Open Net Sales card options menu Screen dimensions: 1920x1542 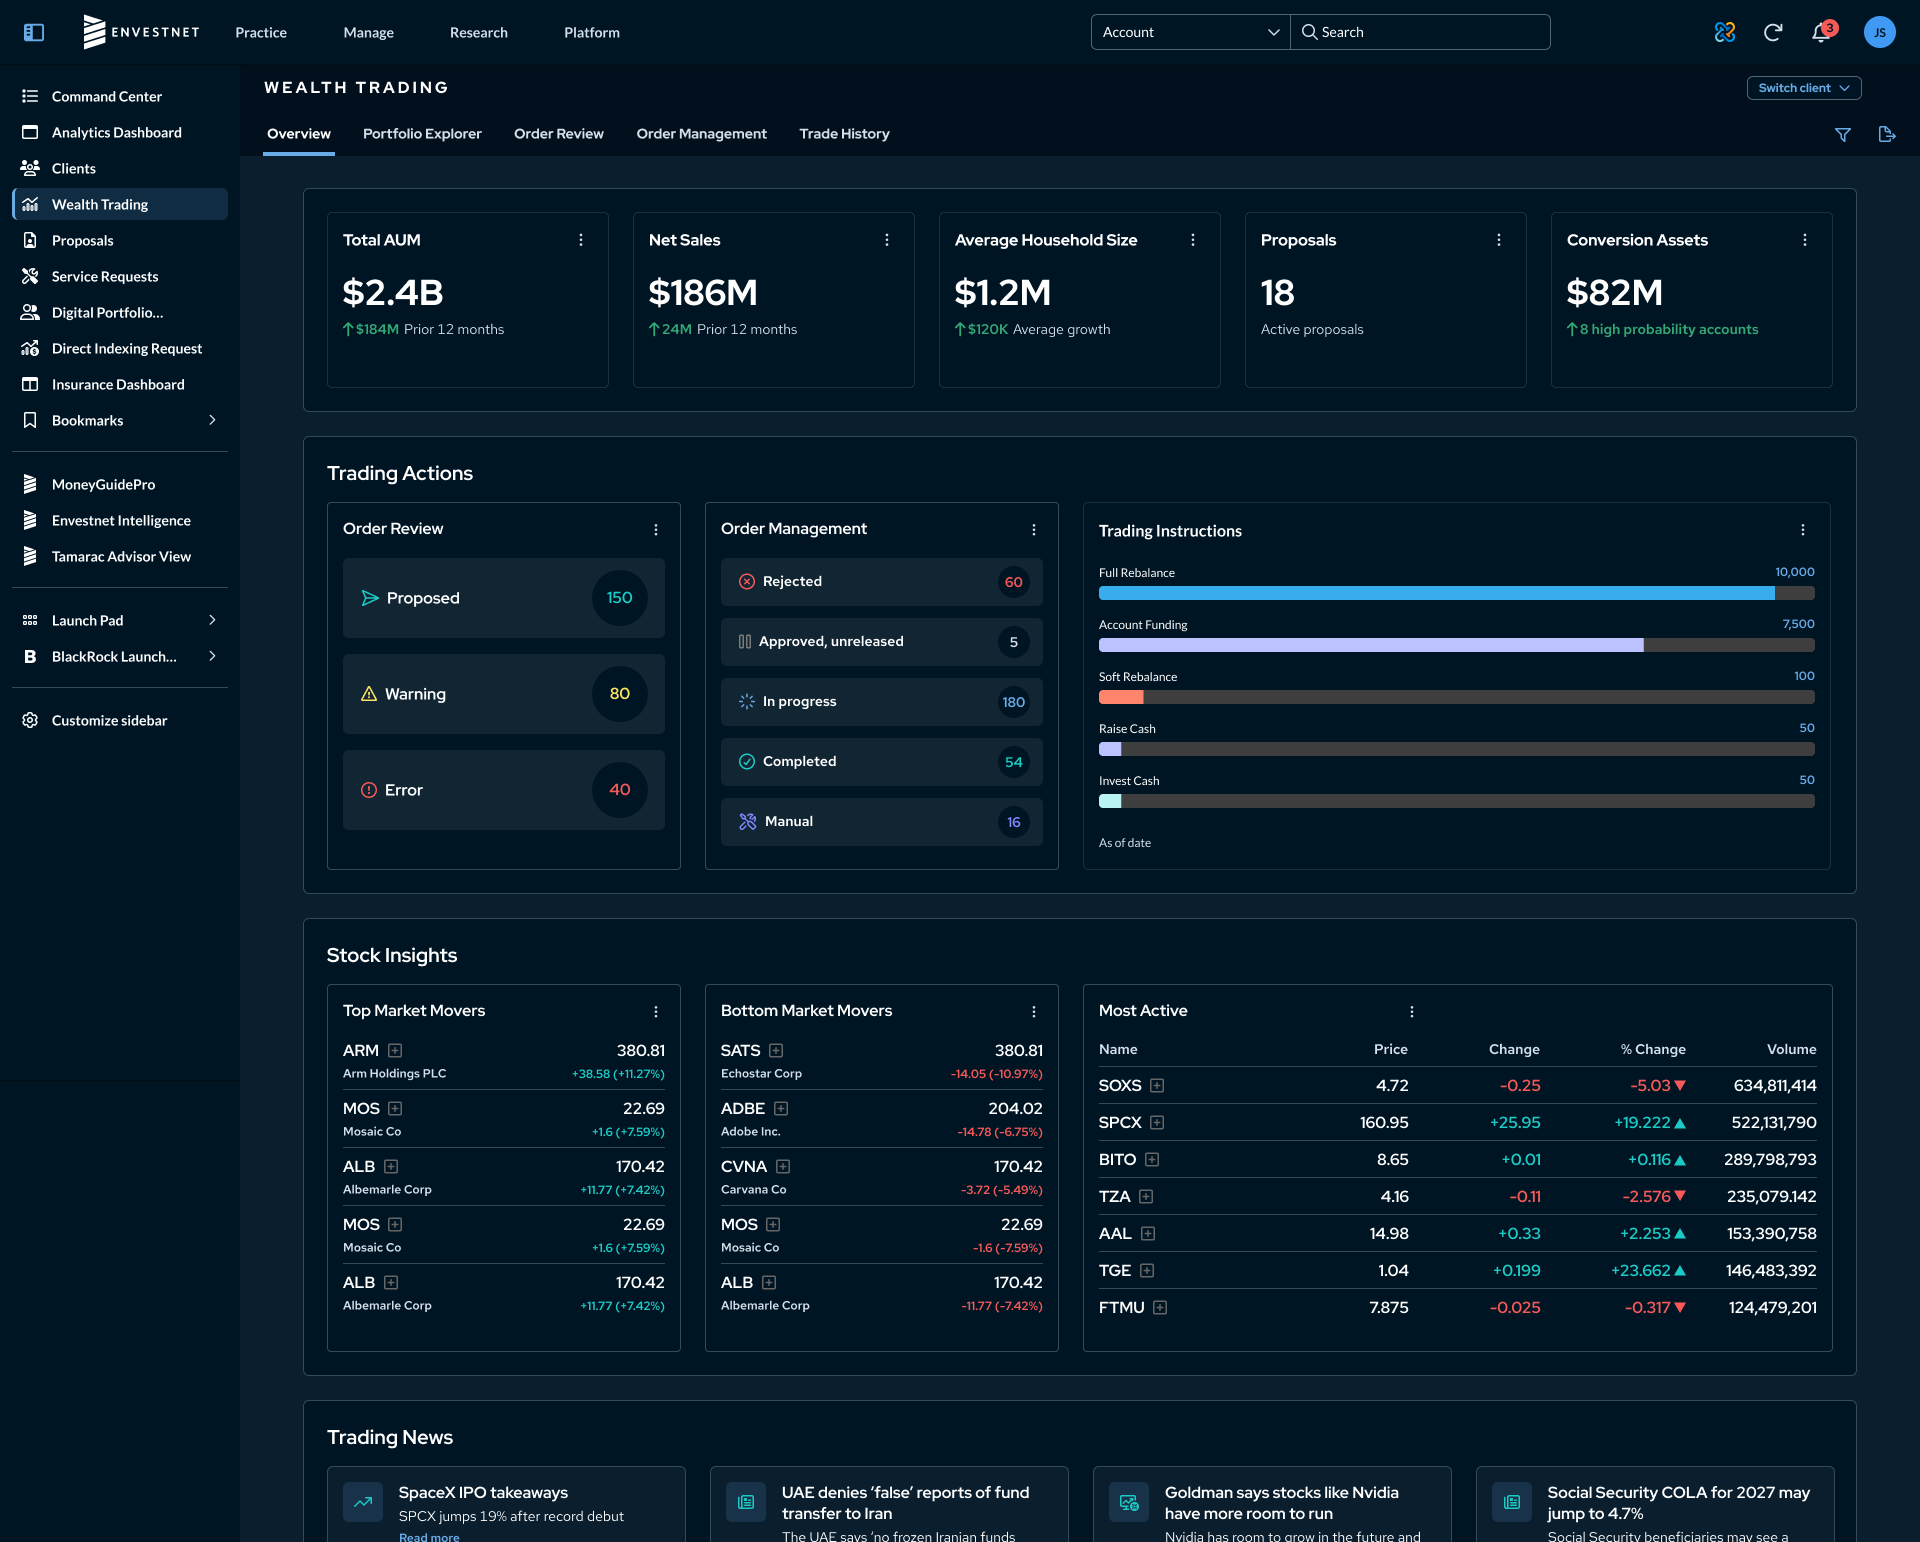pos(887,240)
